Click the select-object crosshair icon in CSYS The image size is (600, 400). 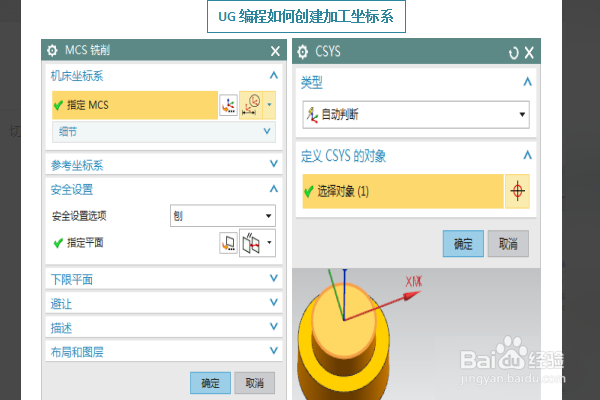(x=517, y=191)
